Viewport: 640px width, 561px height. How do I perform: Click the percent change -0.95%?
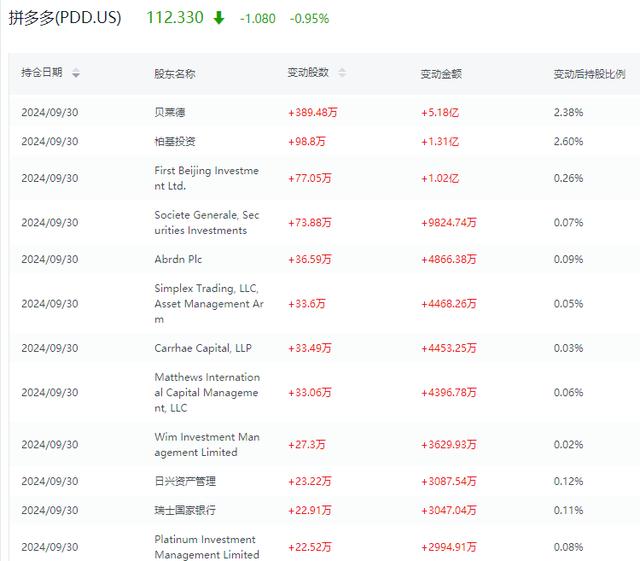tap(309, 19)
